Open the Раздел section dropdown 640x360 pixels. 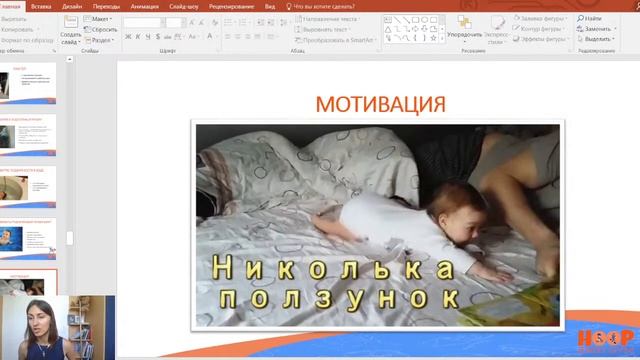click(100, 40)
